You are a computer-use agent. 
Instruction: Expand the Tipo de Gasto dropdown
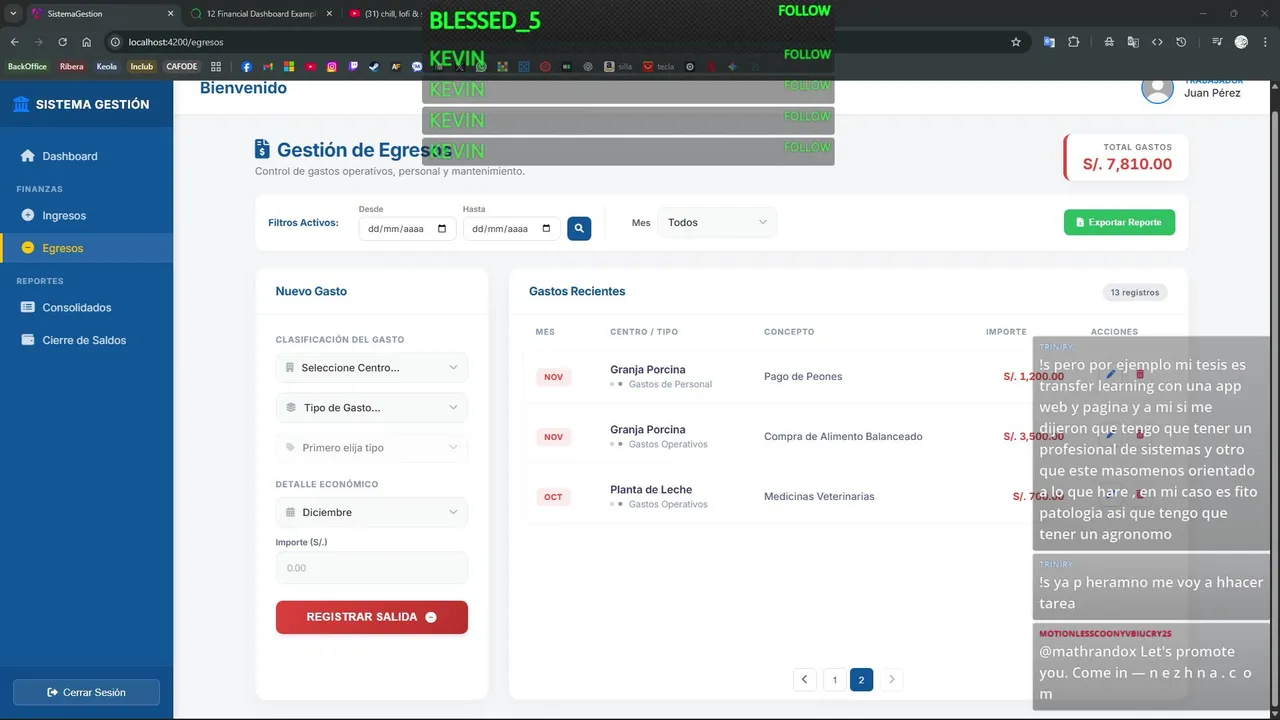(x=372, y=408)
